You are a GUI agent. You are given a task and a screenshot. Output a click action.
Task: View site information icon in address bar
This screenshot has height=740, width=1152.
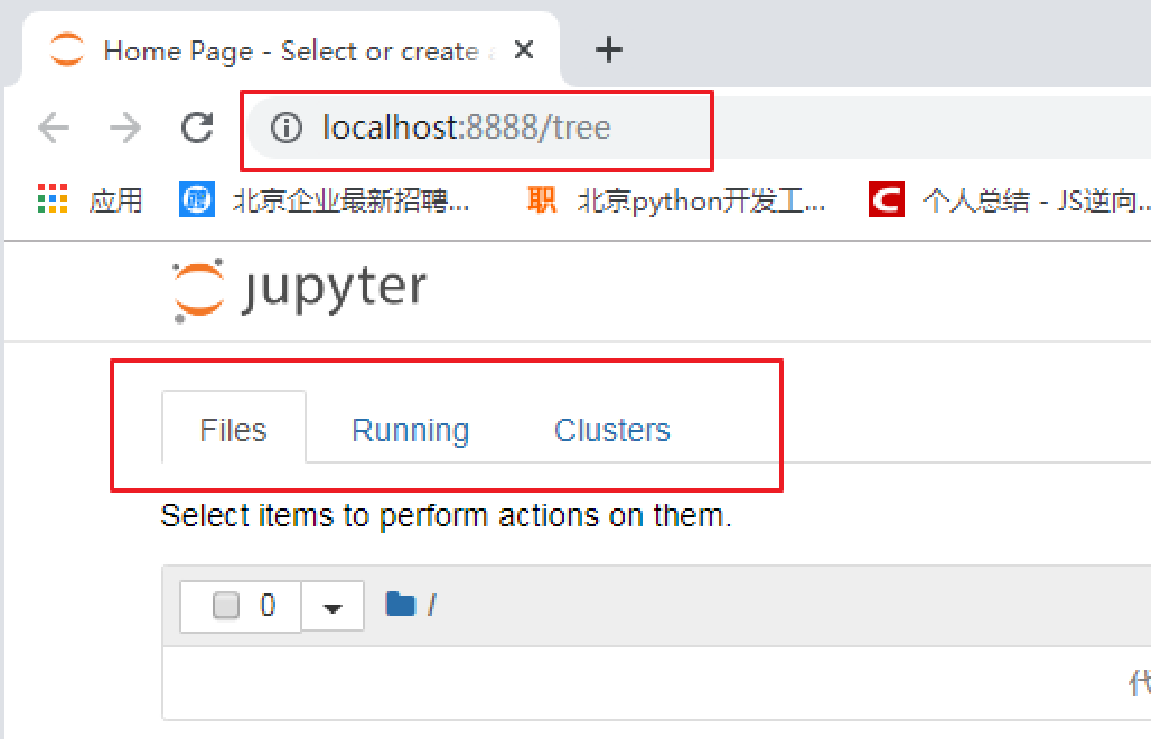286,128
